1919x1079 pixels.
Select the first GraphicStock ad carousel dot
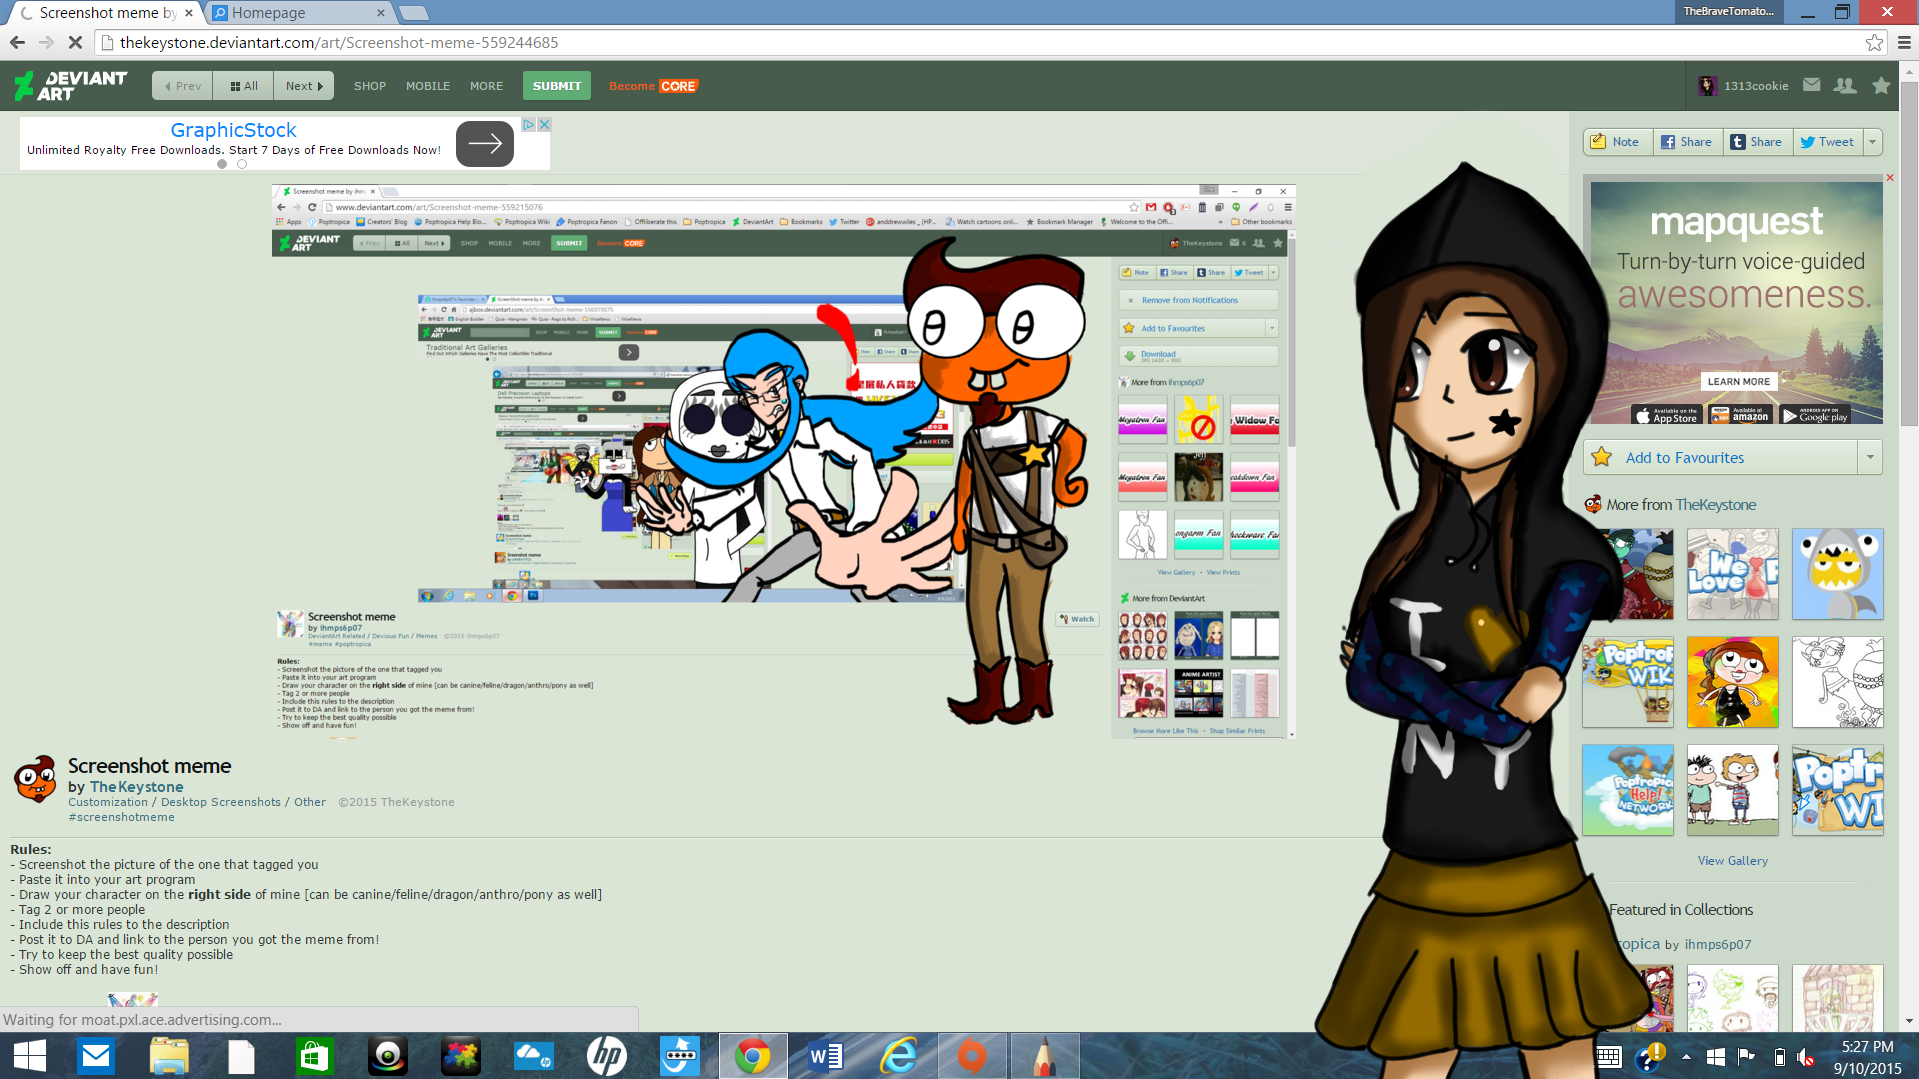222,164
